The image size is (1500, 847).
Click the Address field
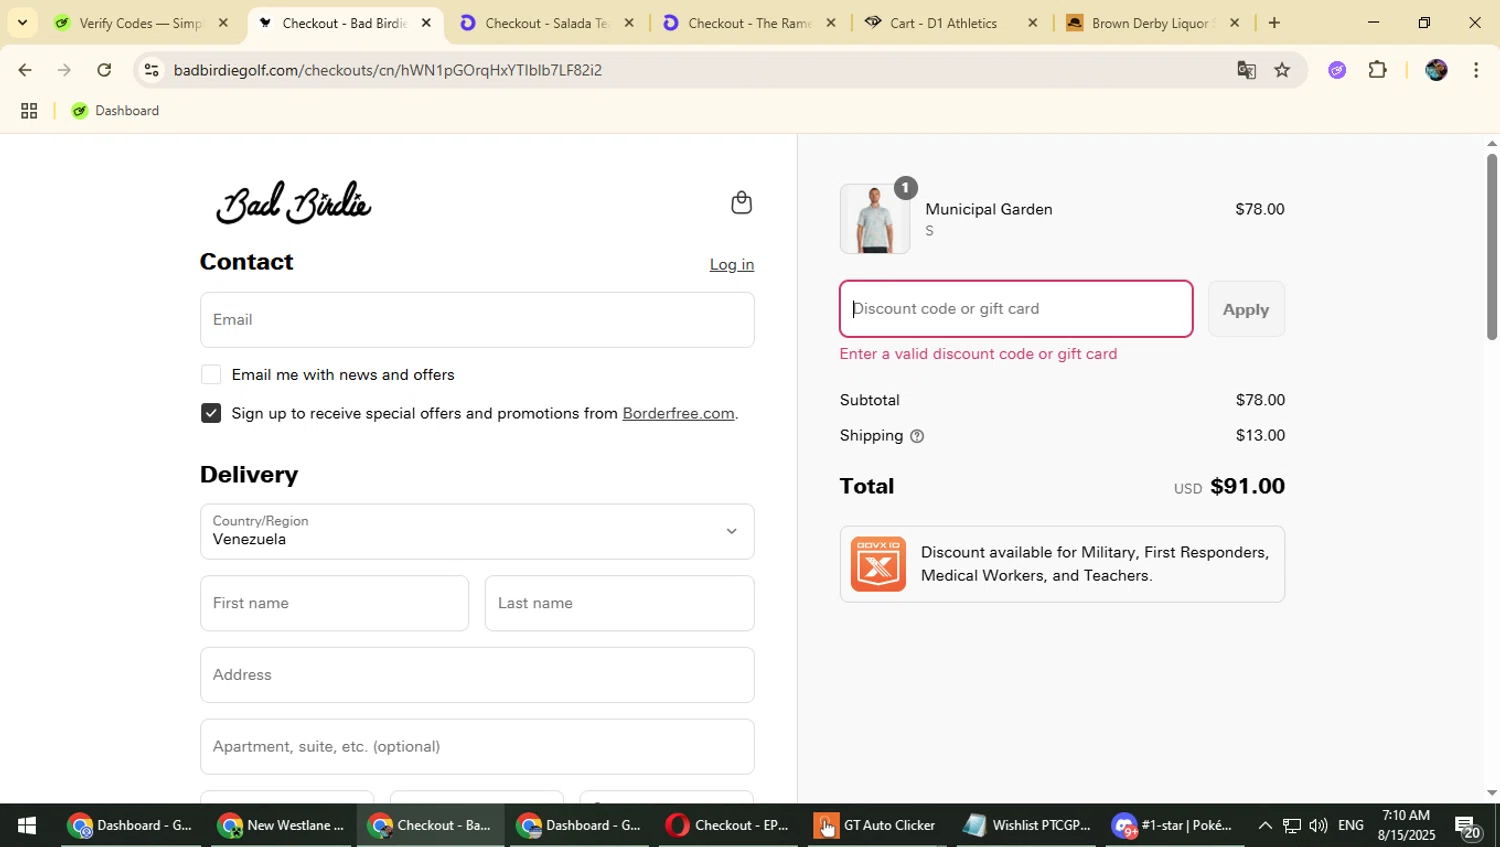[477, 675]
